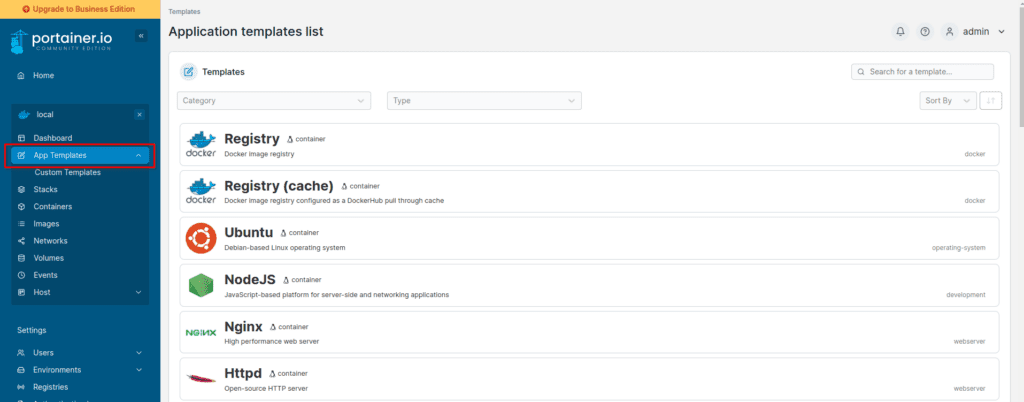The width and height of the screenshot is (1024, 402).
Task: Click the Ubuntu logo icon
Action: pyautogui.click(x=200, y=238)
